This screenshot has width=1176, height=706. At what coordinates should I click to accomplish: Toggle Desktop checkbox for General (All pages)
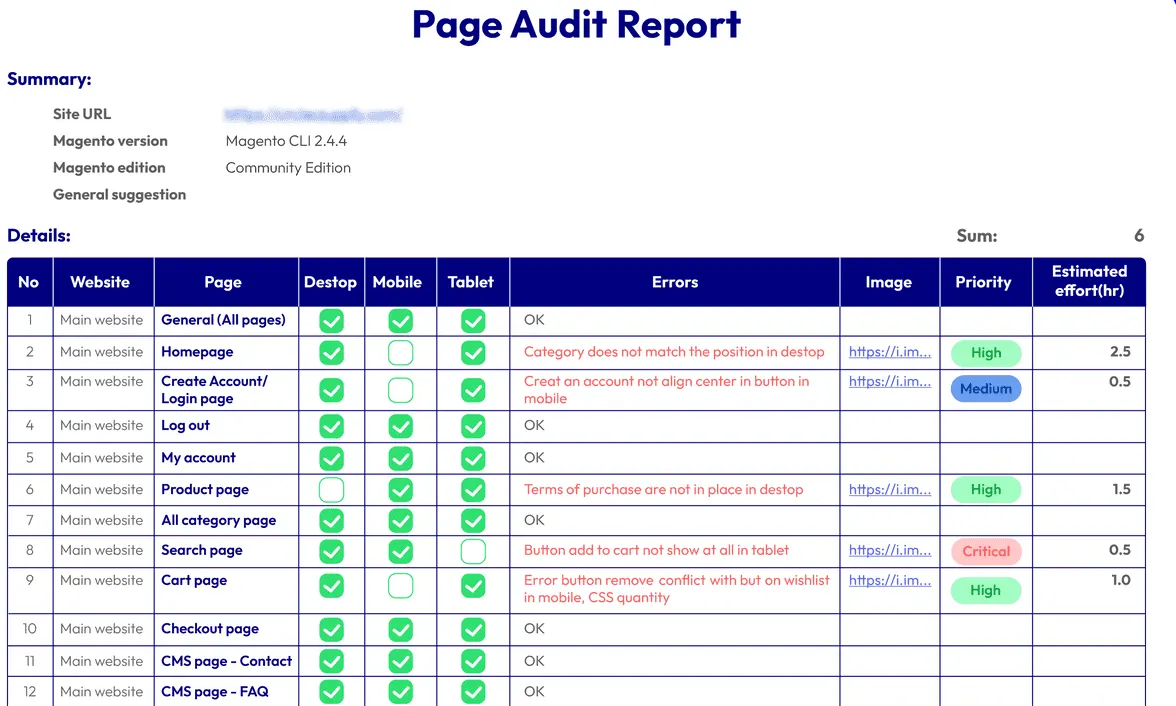332,321
